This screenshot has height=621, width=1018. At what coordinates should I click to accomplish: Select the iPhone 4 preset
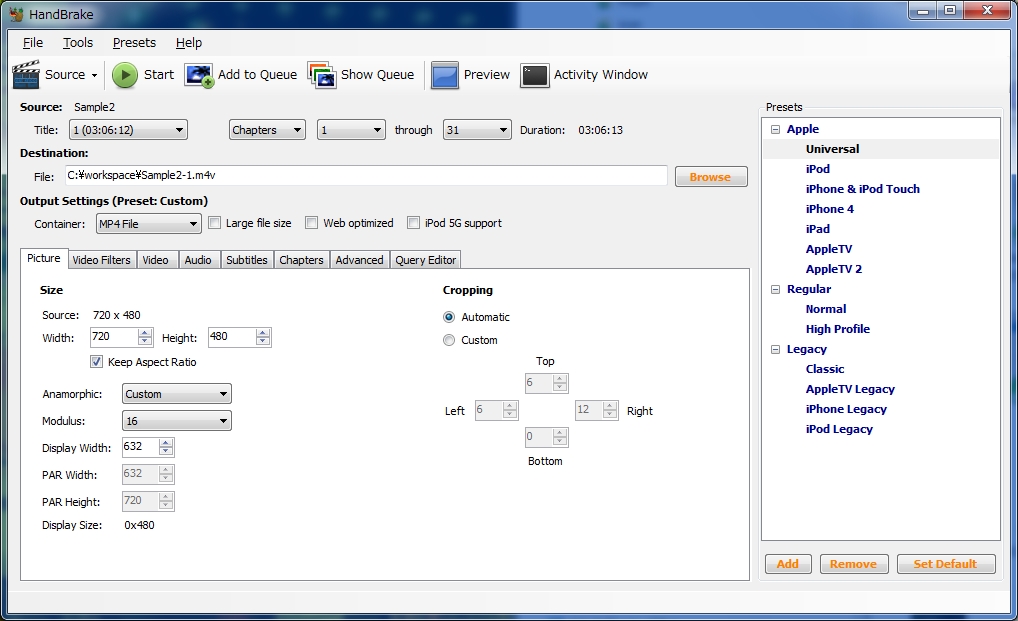[830, 209]
